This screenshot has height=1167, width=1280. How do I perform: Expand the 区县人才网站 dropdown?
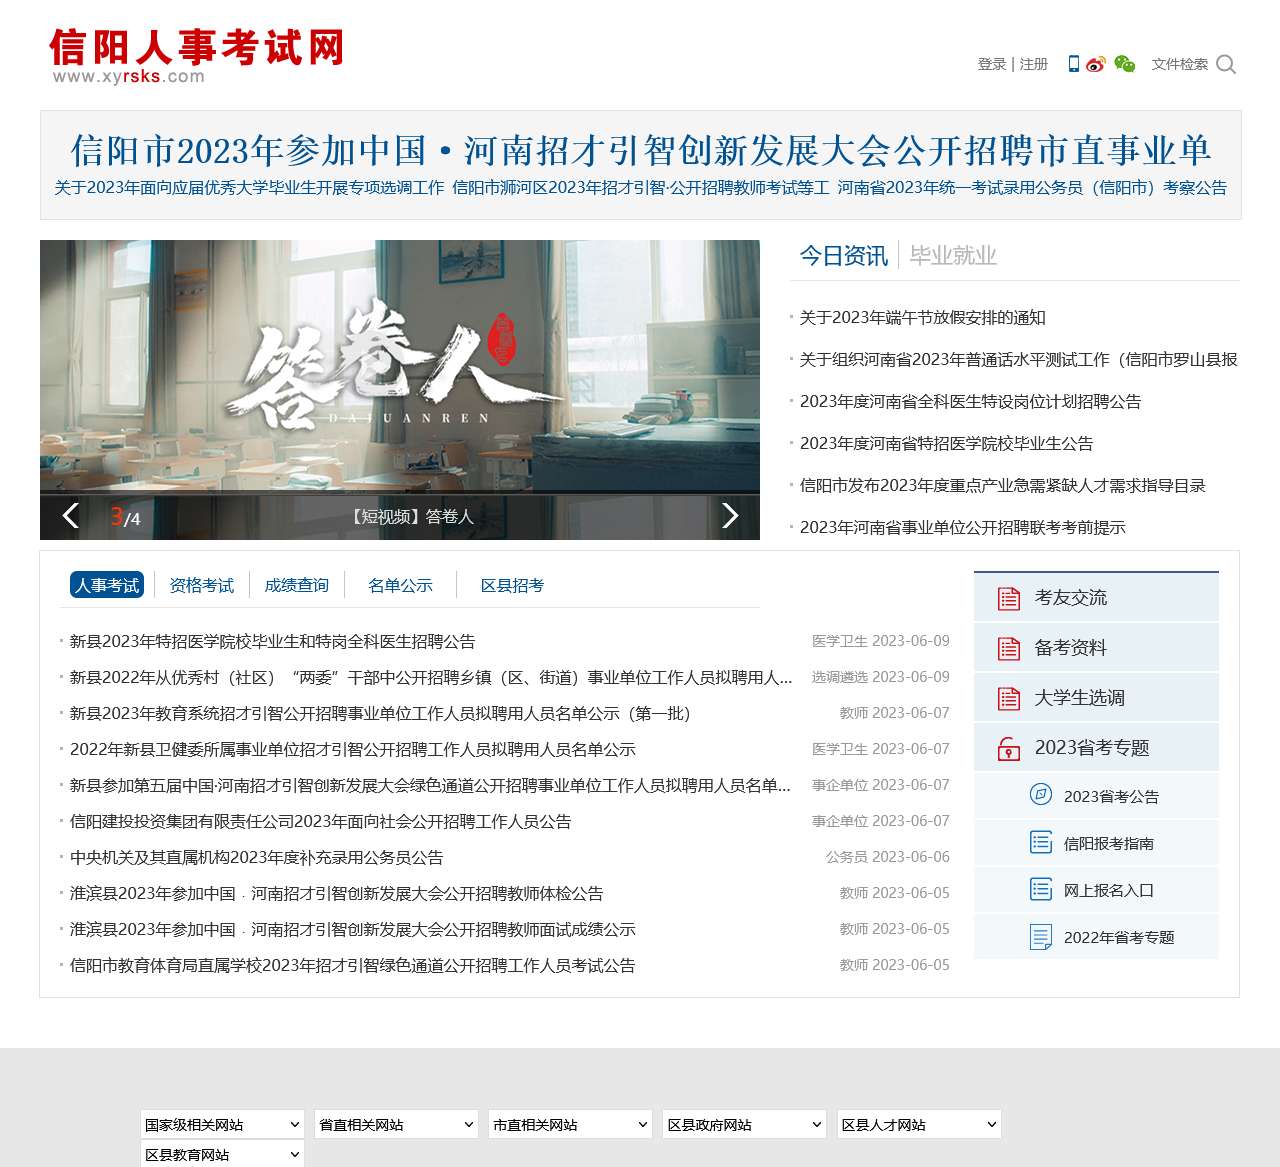coord(919,1124)
